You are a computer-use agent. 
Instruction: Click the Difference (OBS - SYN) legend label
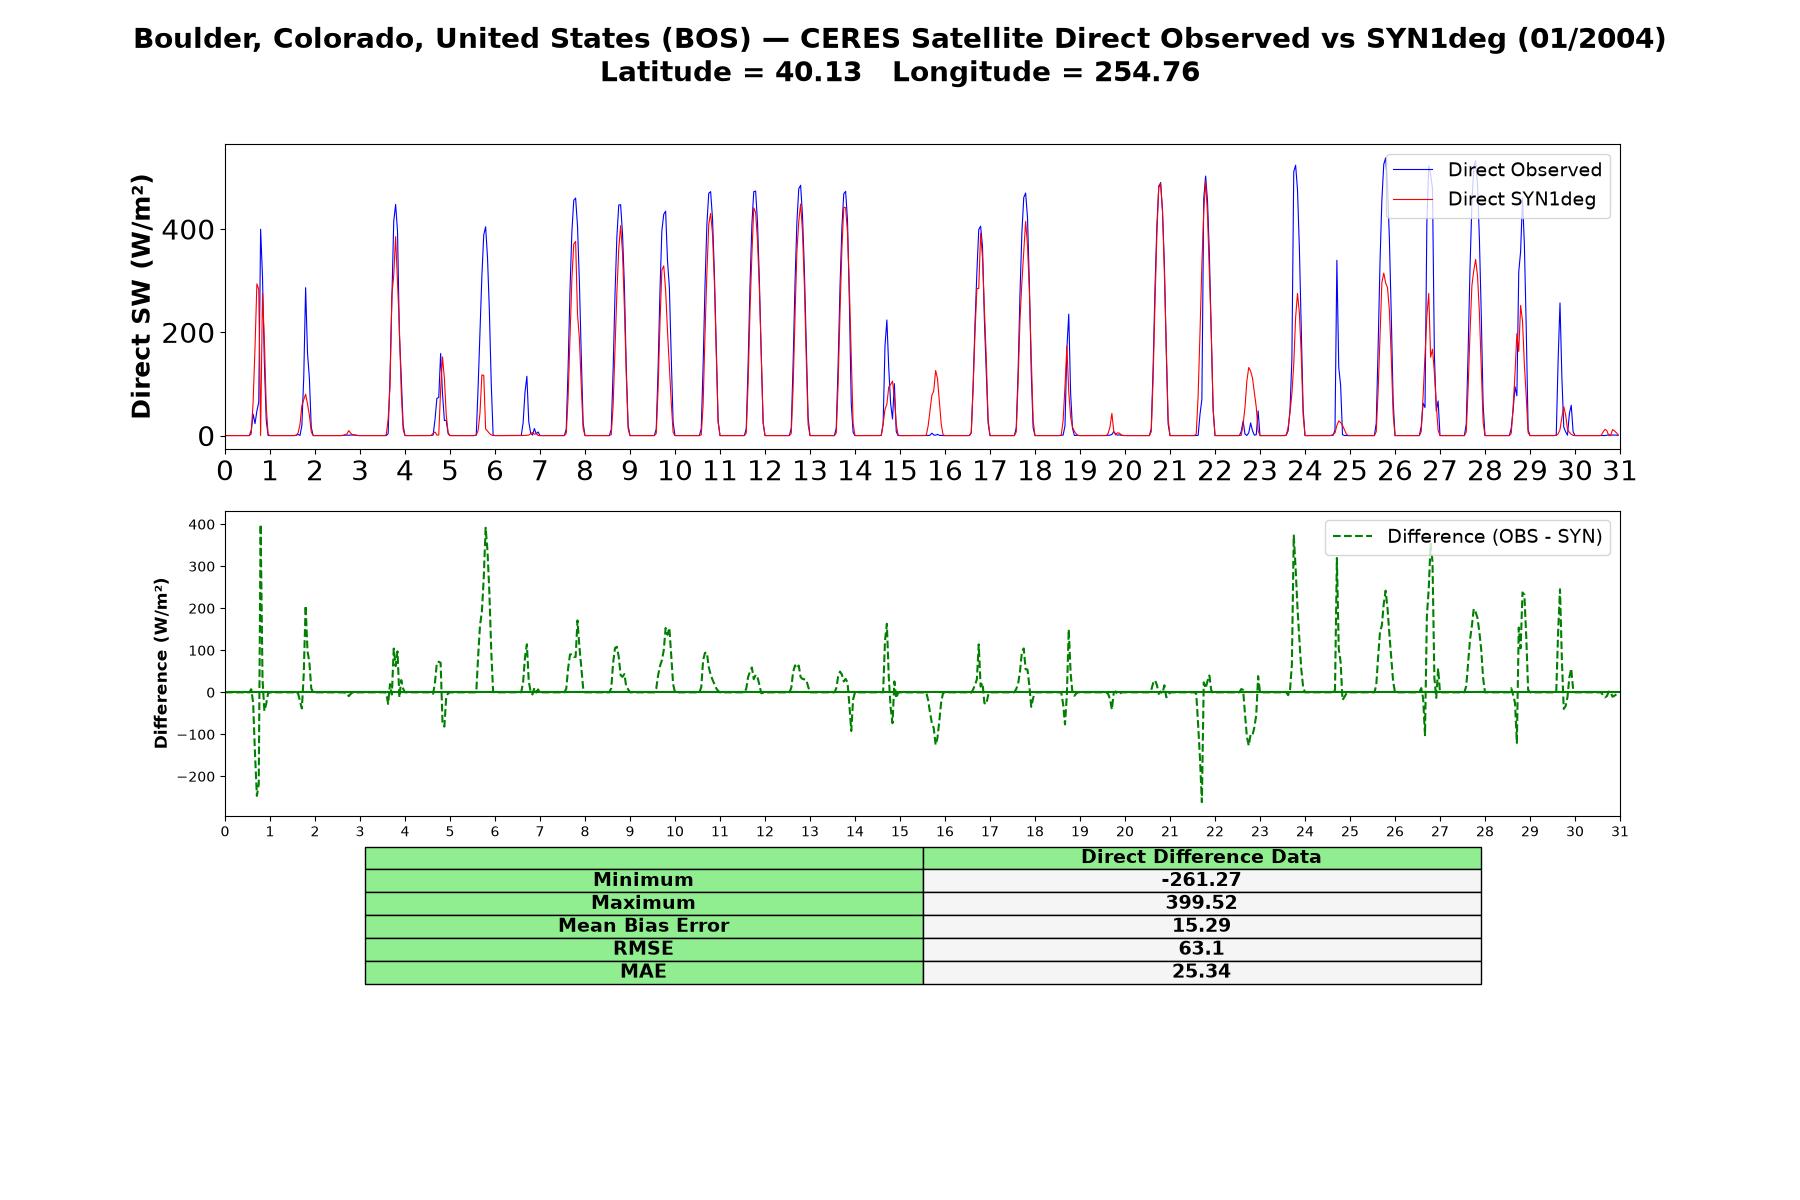pyautogui.click(x=1494, y=537)
